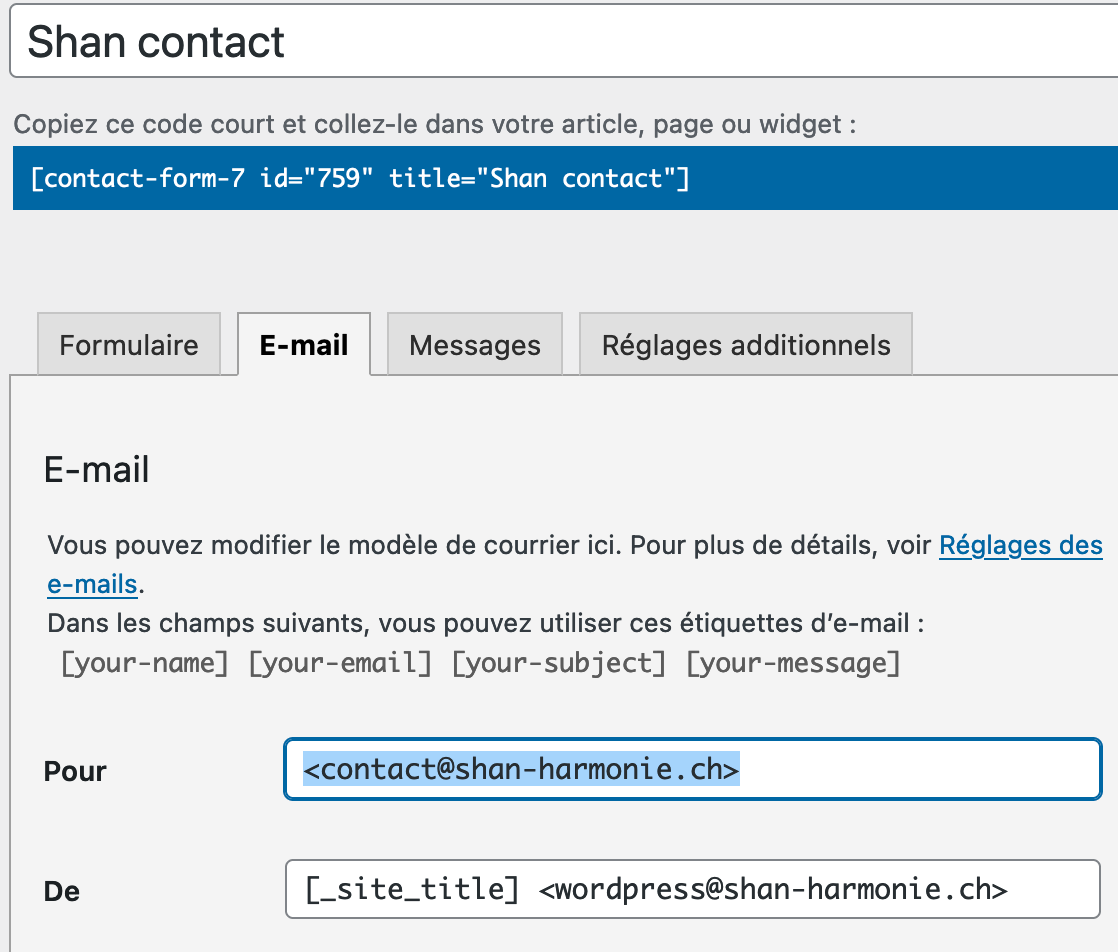Open the Réglages additionnels tab
This screenshot has height=952, width=1118.
(x=746, y=345)
